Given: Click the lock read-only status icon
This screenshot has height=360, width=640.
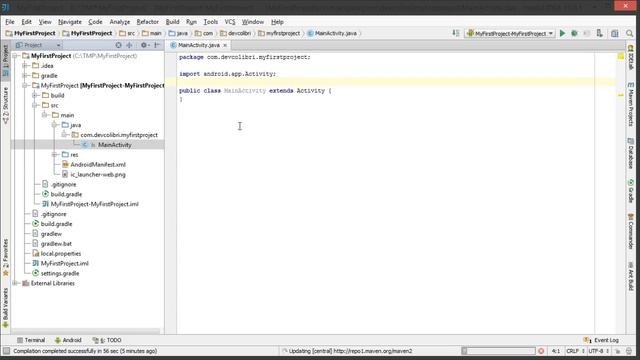Looking at the screenshot, I should coord(618,351).
